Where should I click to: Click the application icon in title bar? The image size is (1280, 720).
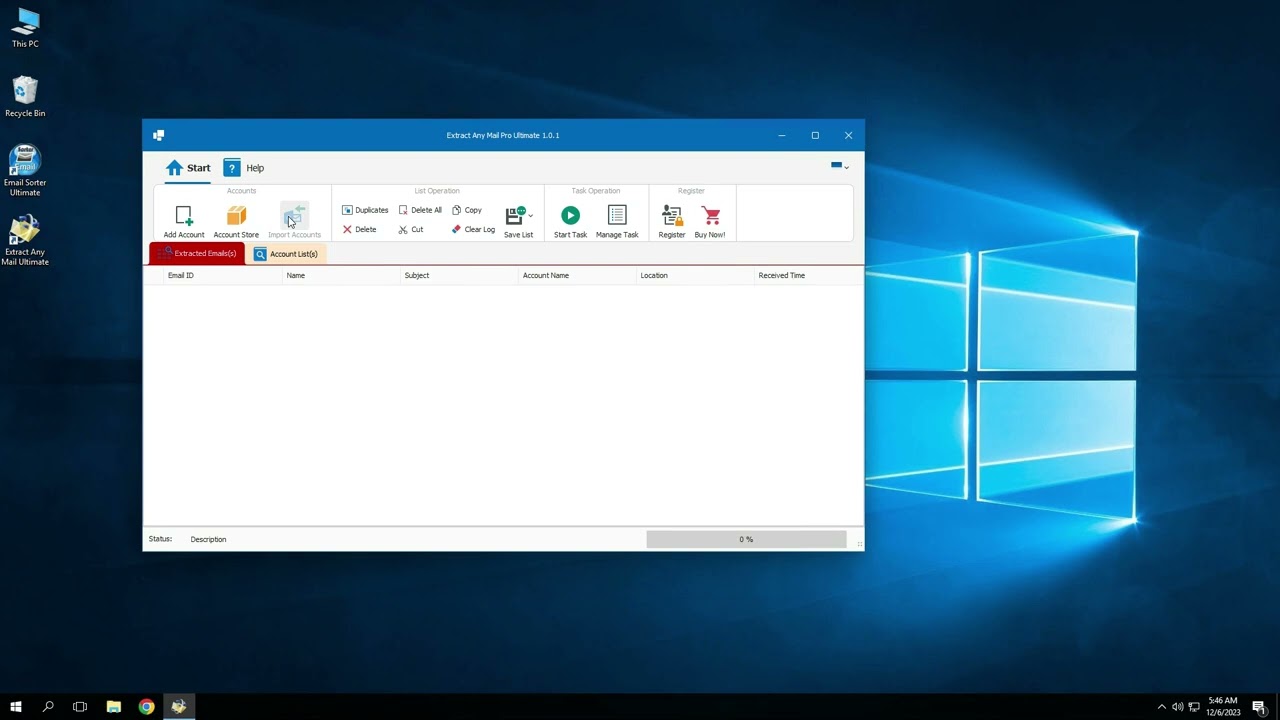point(158,135)
